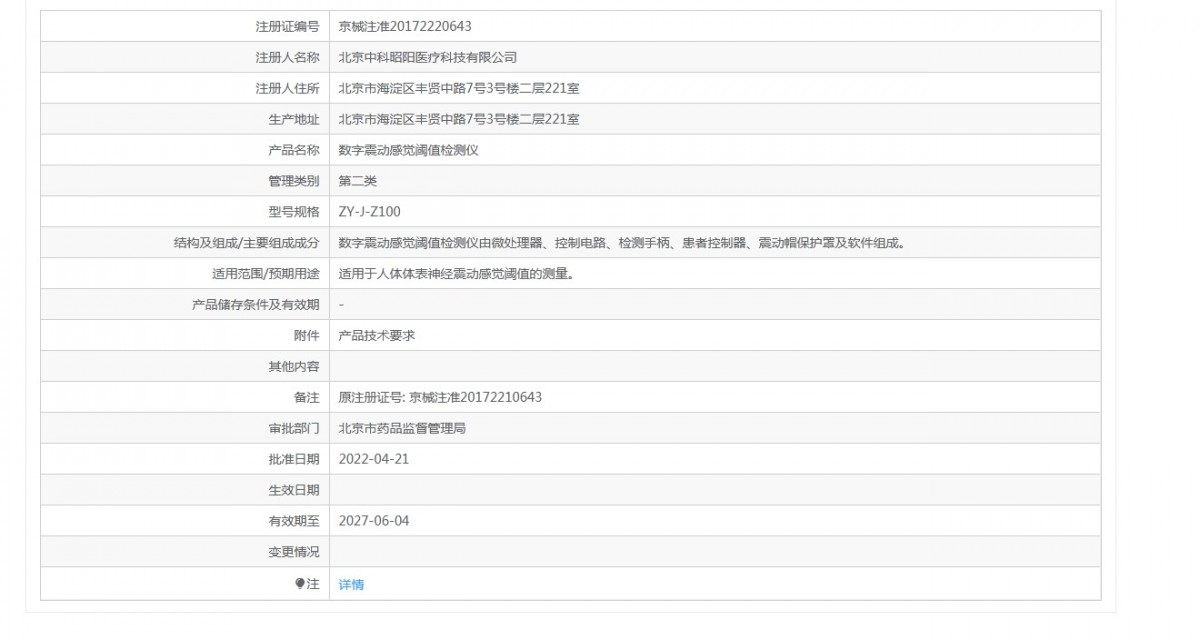The height and width of the screenshot is (640, 1200).
Task: Click the 备注 label
Action: [x=307, y=398]
